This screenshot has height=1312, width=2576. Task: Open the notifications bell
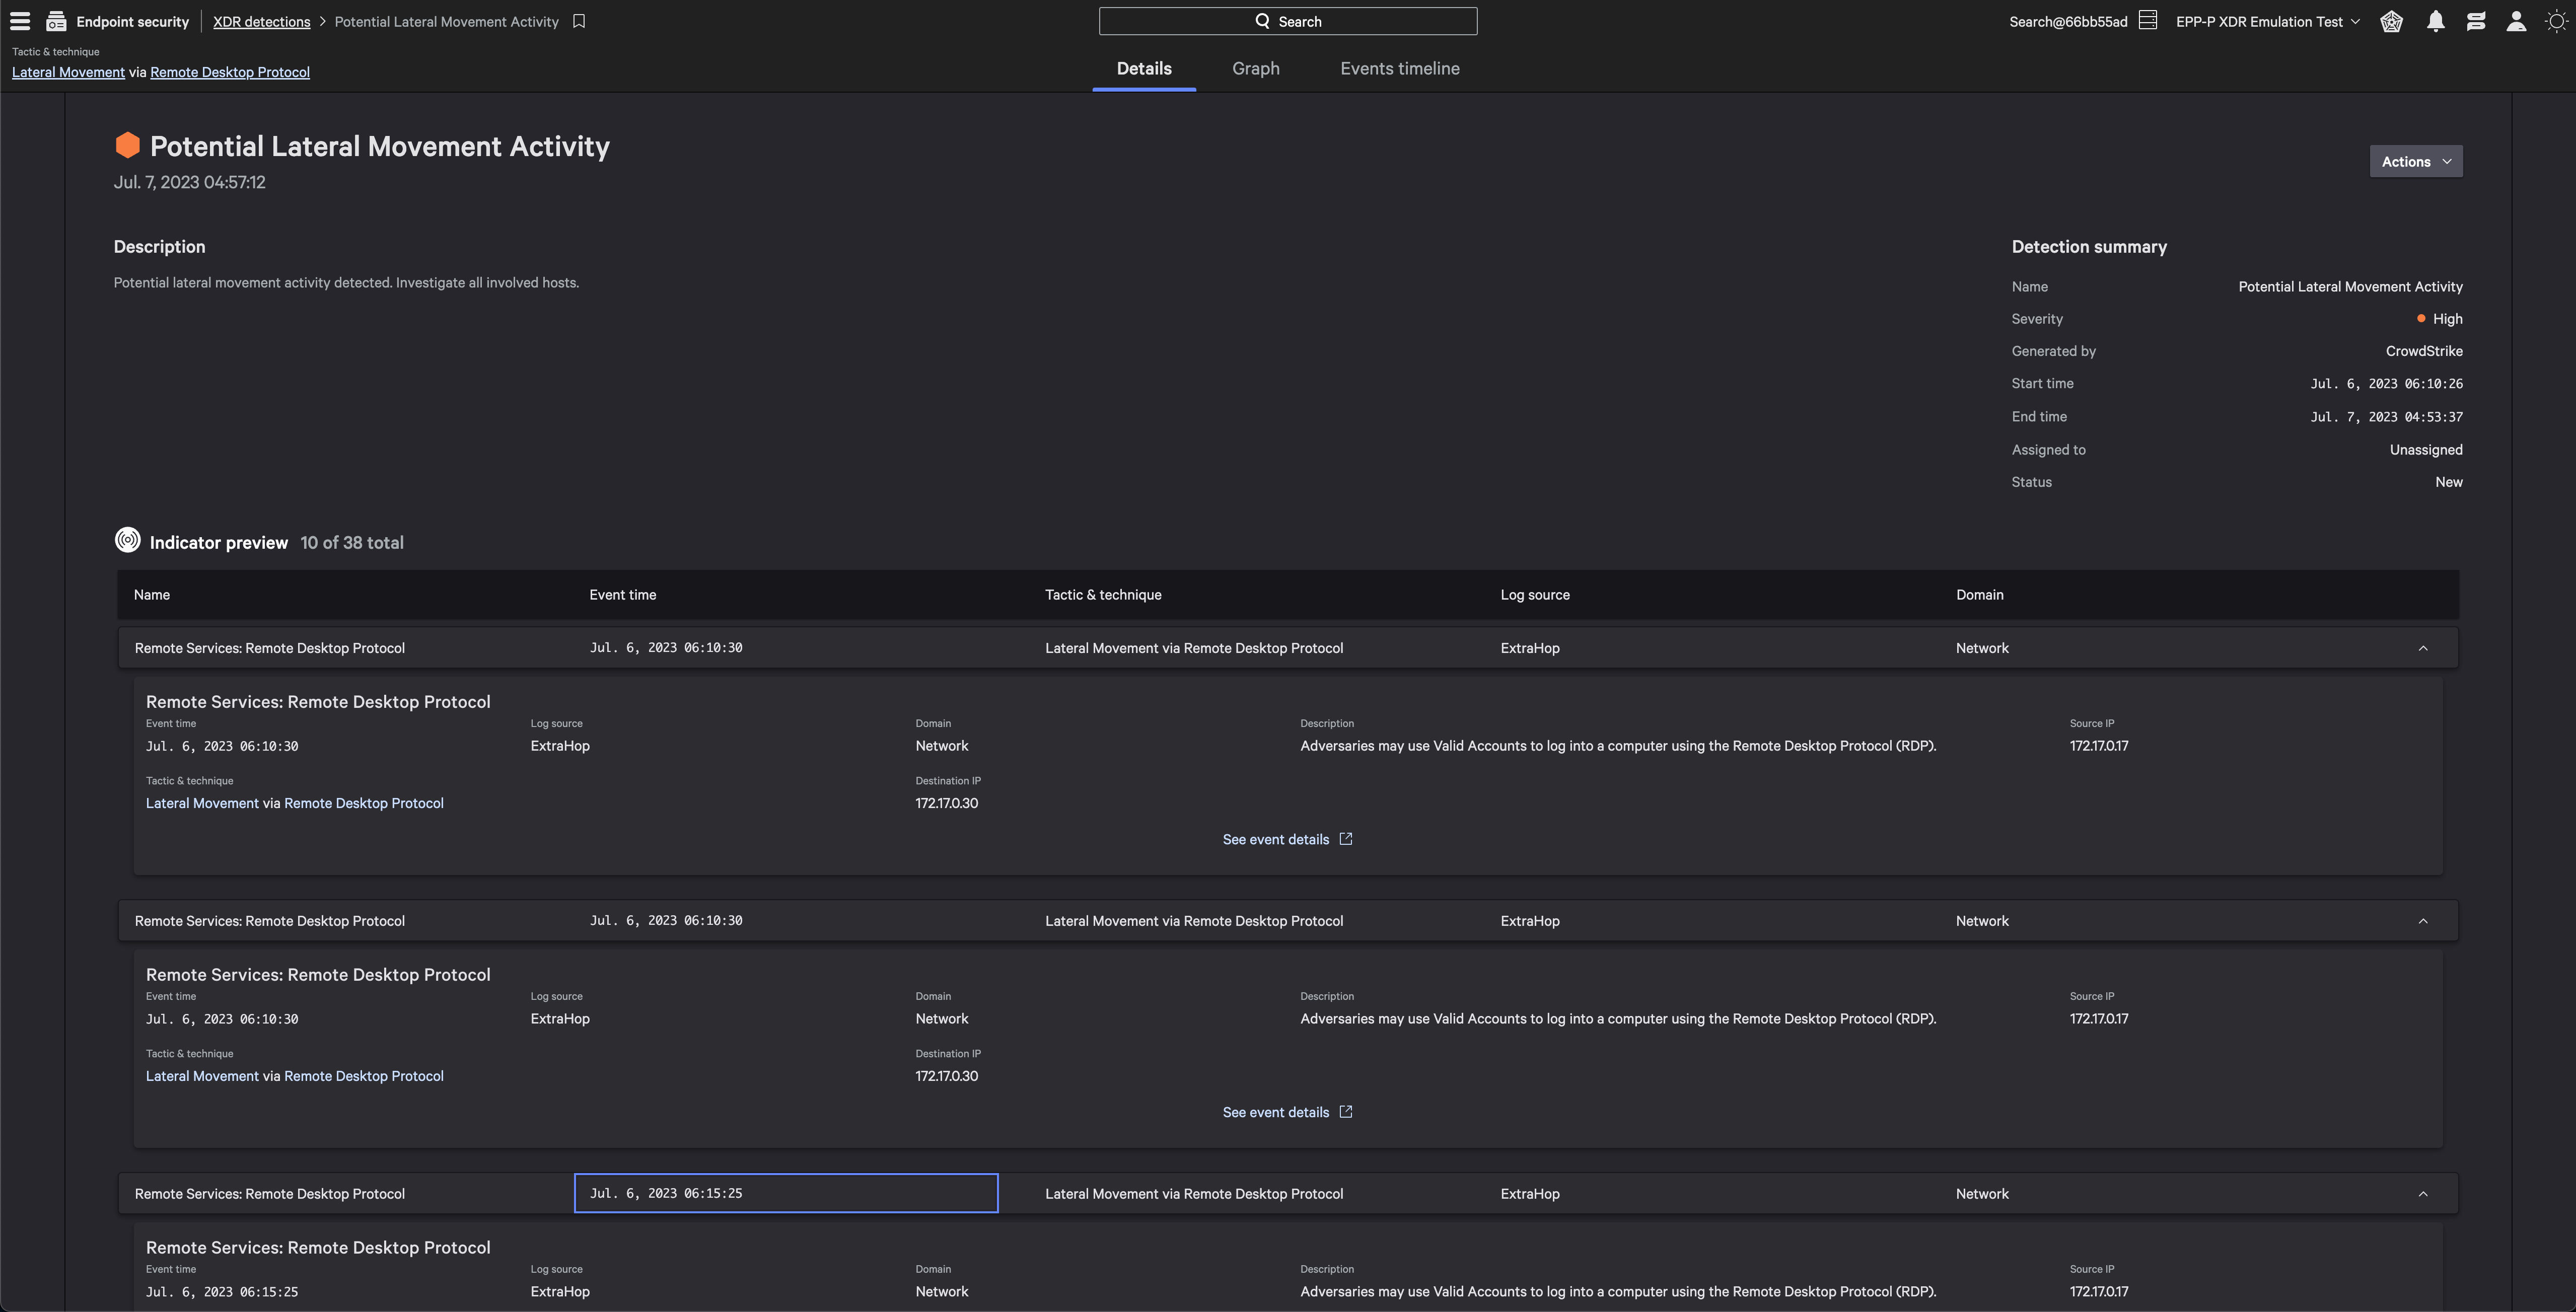(x=2435, y=21)
